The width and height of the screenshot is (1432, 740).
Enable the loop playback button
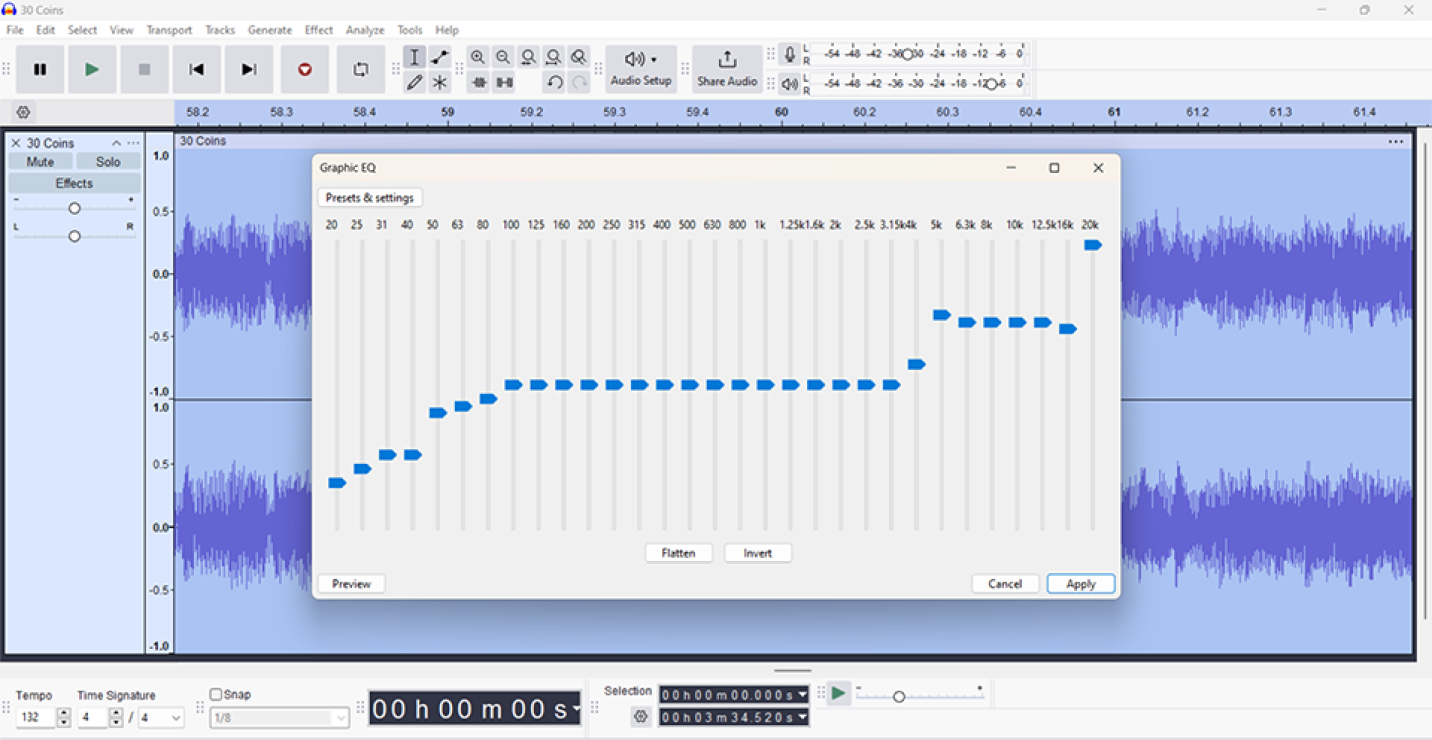click(x=361, y=70)
